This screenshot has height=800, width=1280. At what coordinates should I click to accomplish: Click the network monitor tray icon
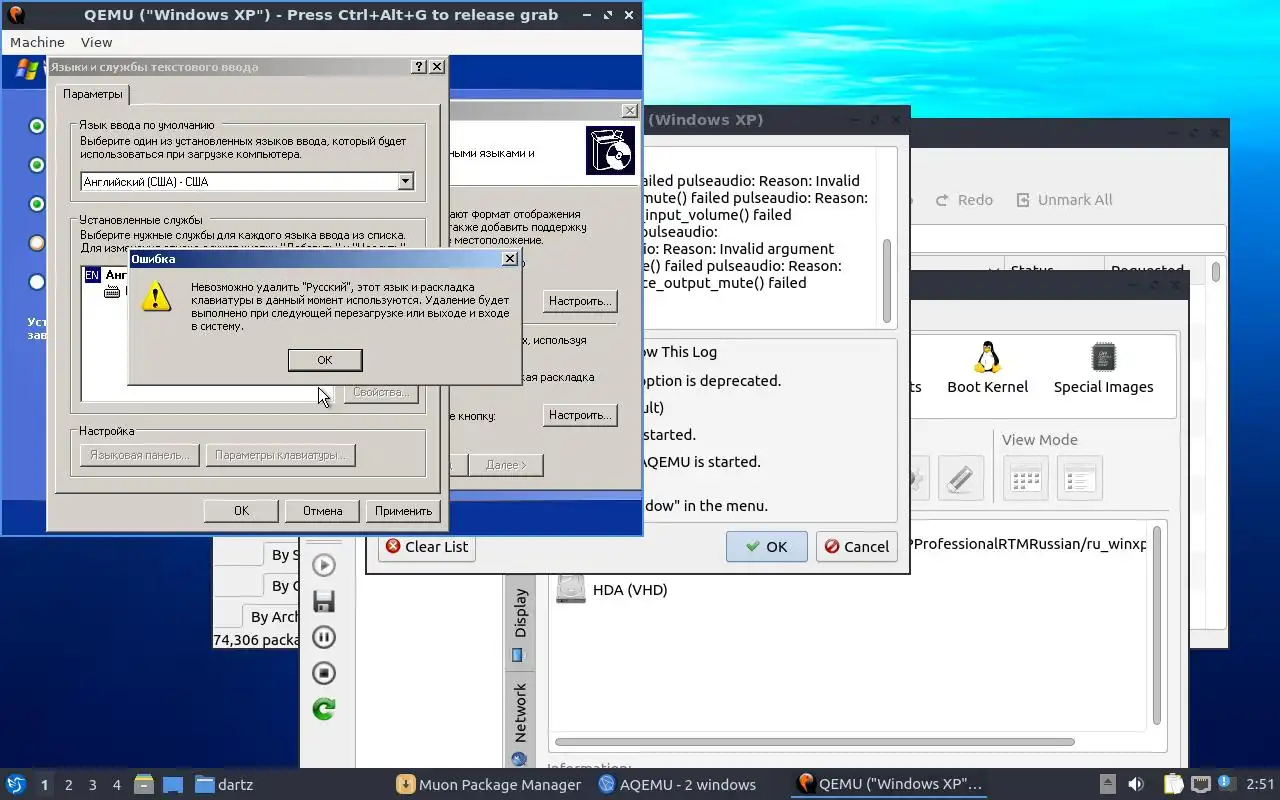pyautogui.click(x=1201, y=784)
